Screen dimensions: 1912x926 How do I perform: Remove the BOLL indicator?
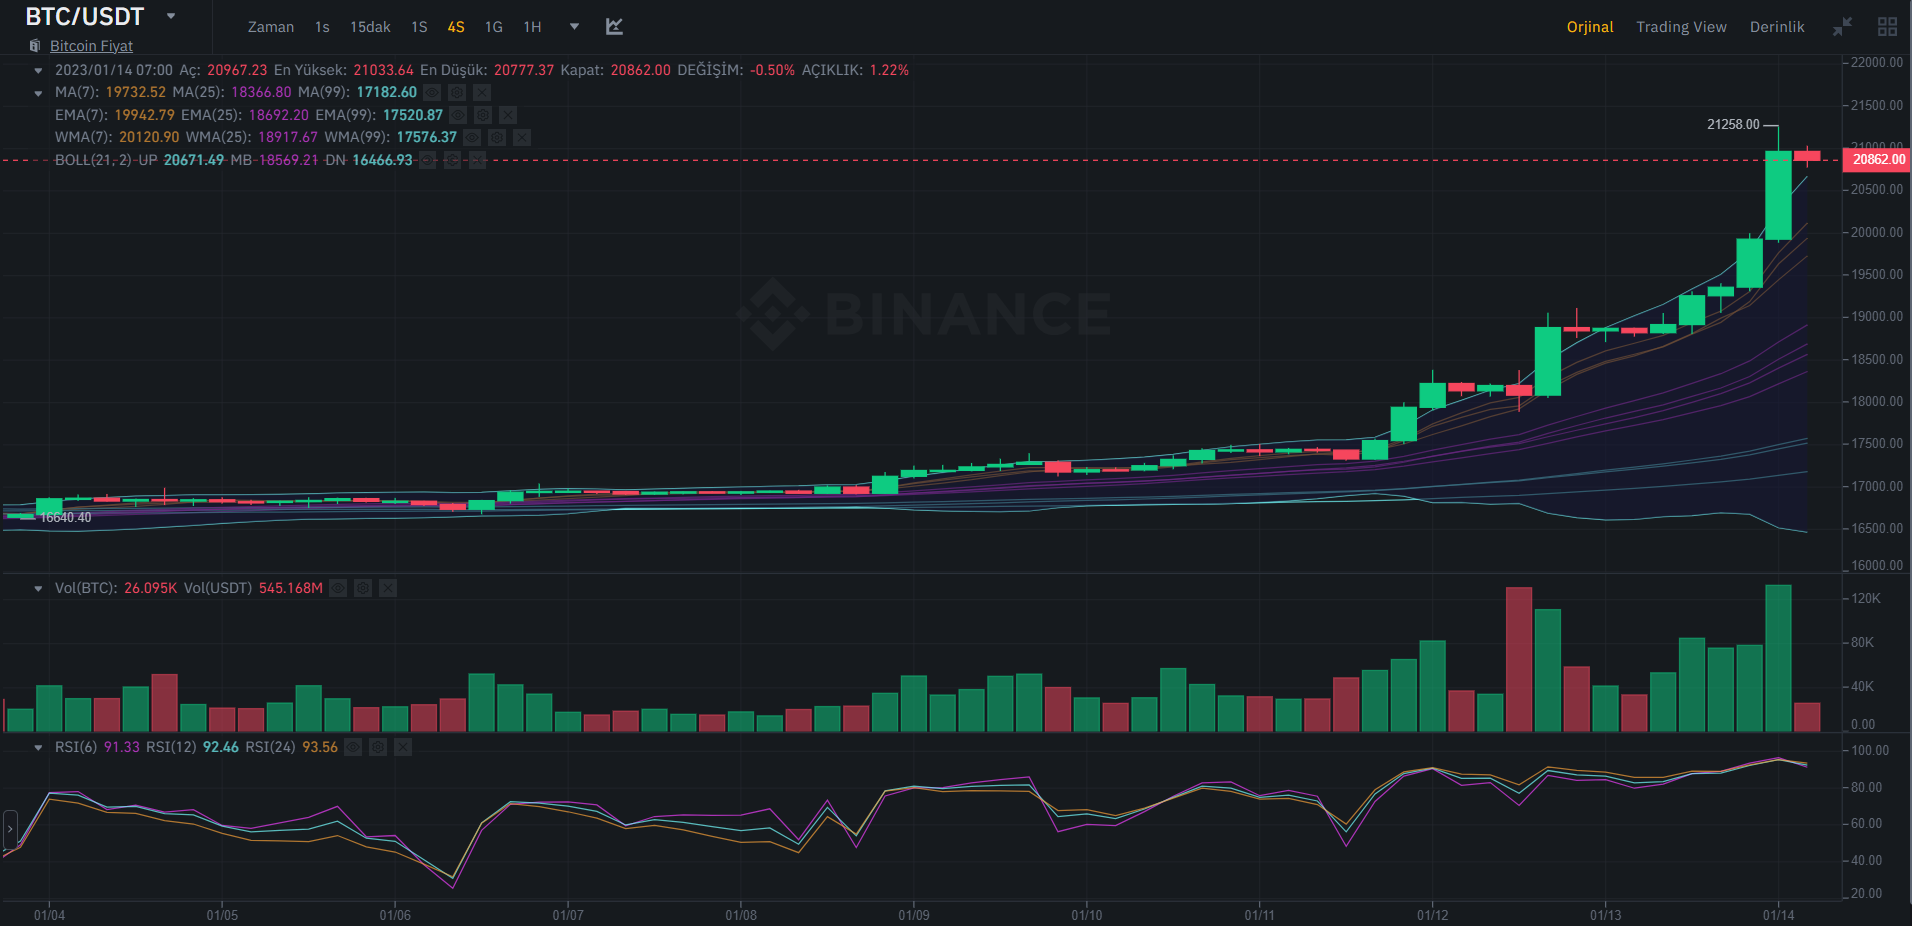477,160
